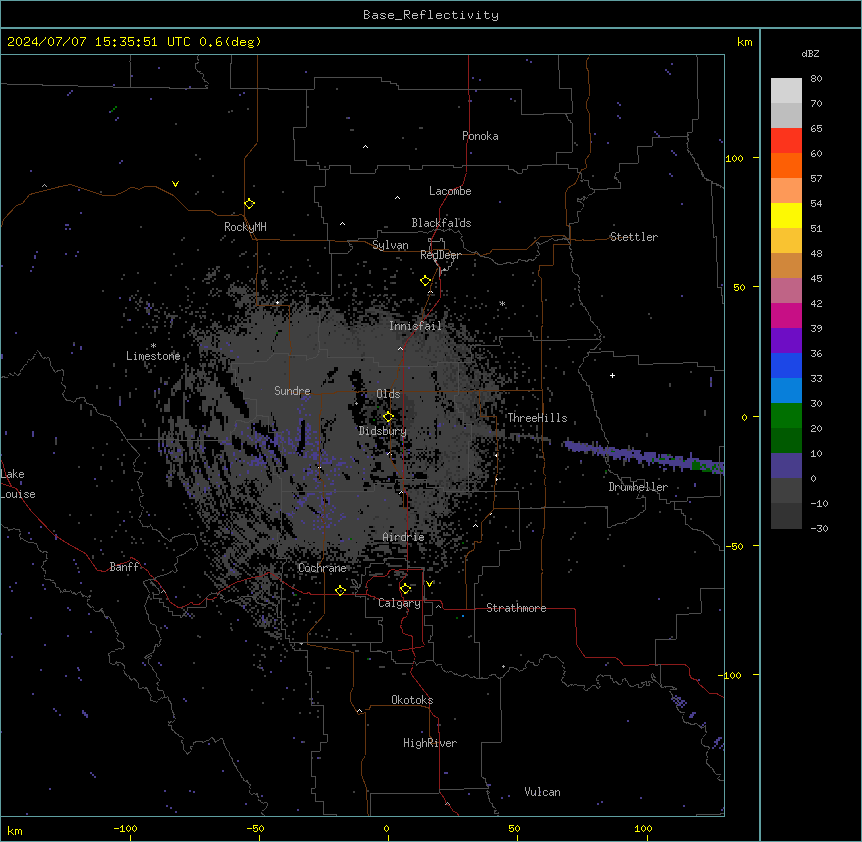The width and height of the screenshot is (862, 842).
Task: Click the yellow V marker east of Calgary diamond
Action: 429,584
